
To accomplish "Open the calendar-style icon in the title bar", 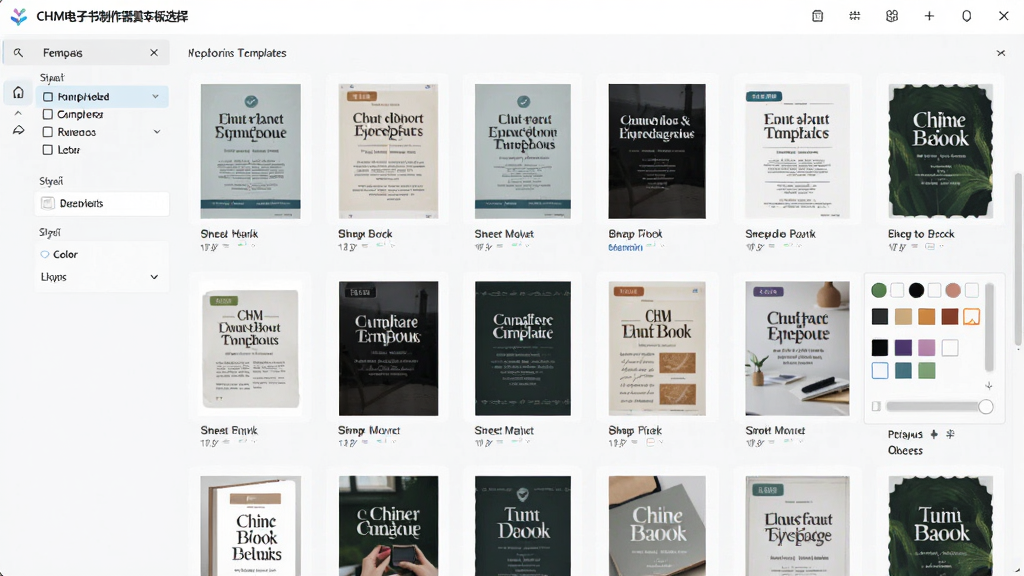I will pyautogui.click(x=818, y=16).
